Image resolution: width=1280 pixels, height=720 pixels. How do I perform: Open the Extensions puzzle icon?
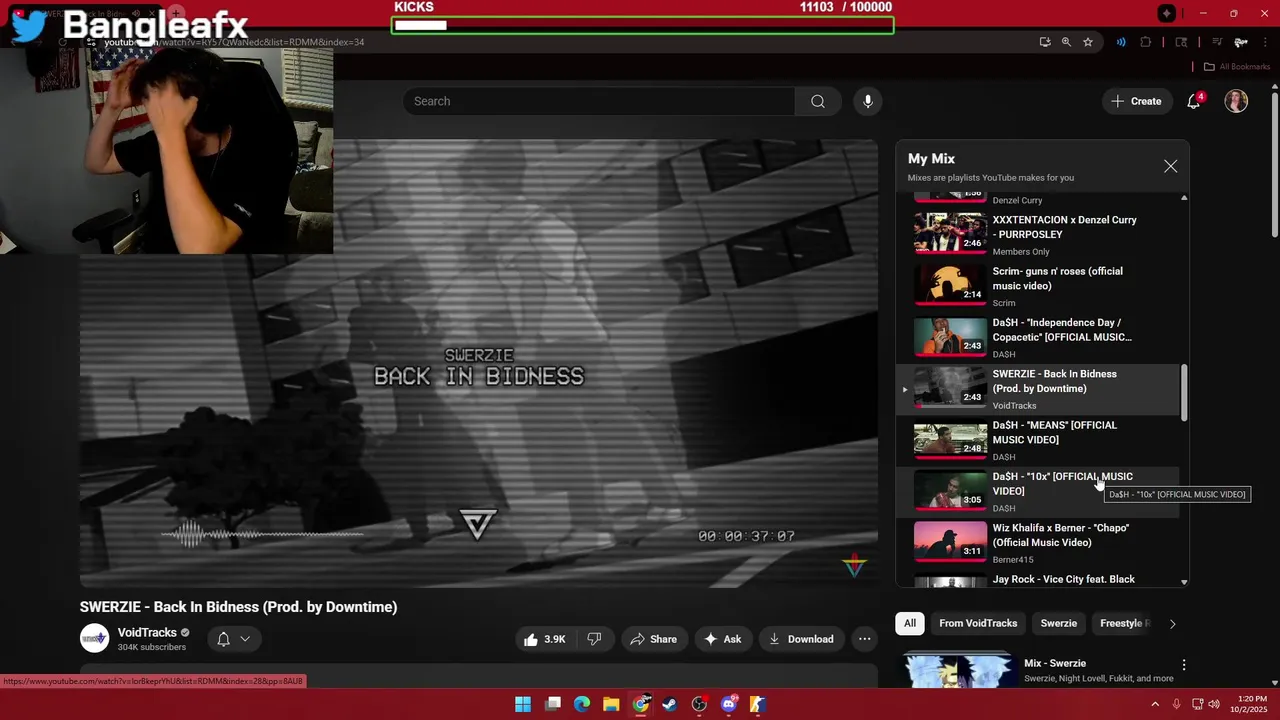pyautogui.click(x=1146, y=42)
